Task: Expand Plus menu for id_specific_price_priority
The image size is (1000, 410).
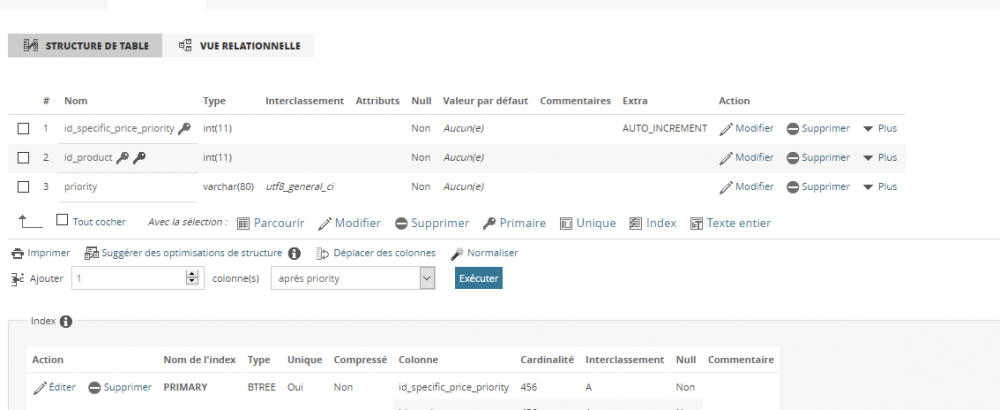Action: click(x=880, y=129)
